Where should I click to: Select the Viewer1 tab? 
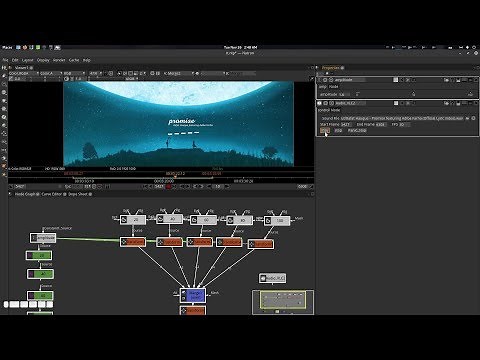22,68
